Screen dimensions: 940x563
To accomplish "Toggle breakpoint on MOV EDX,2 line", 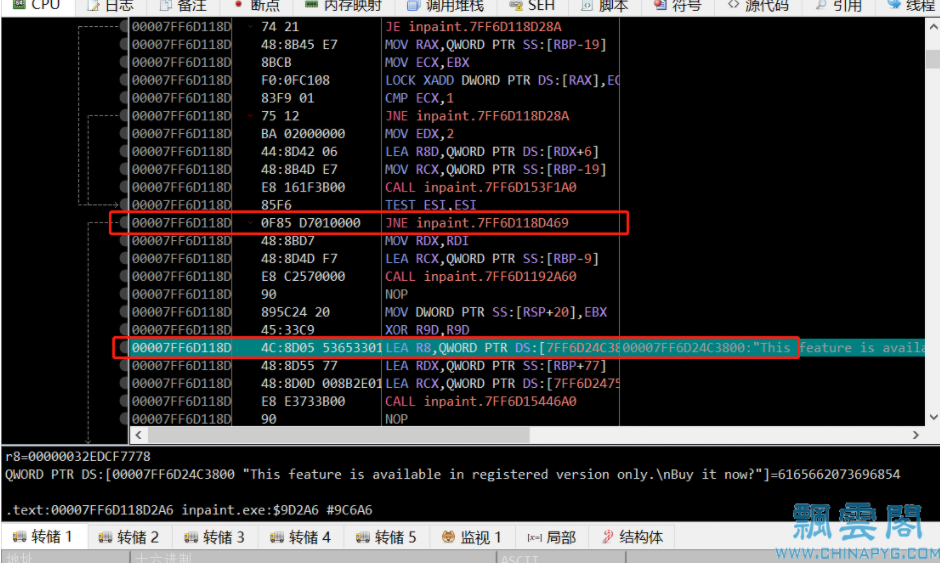I will 124,134.
